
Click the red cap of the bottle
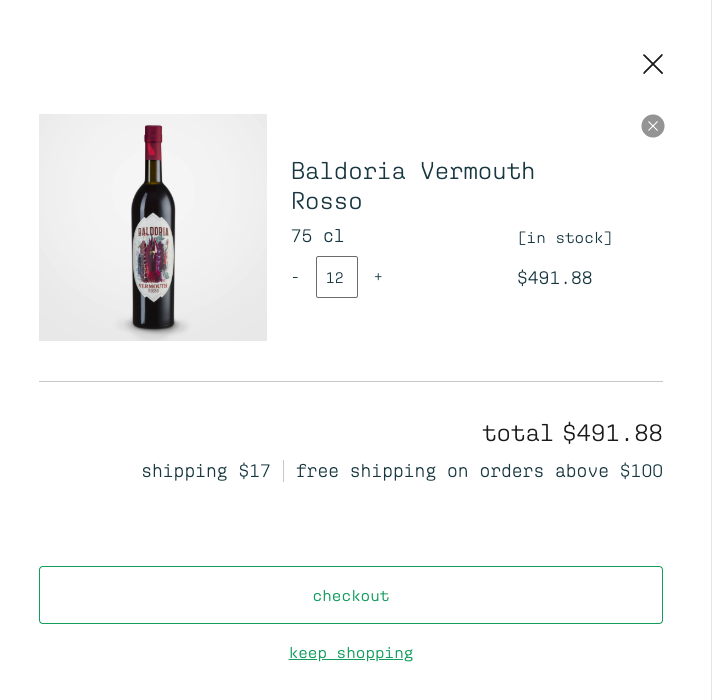point(153,141)
